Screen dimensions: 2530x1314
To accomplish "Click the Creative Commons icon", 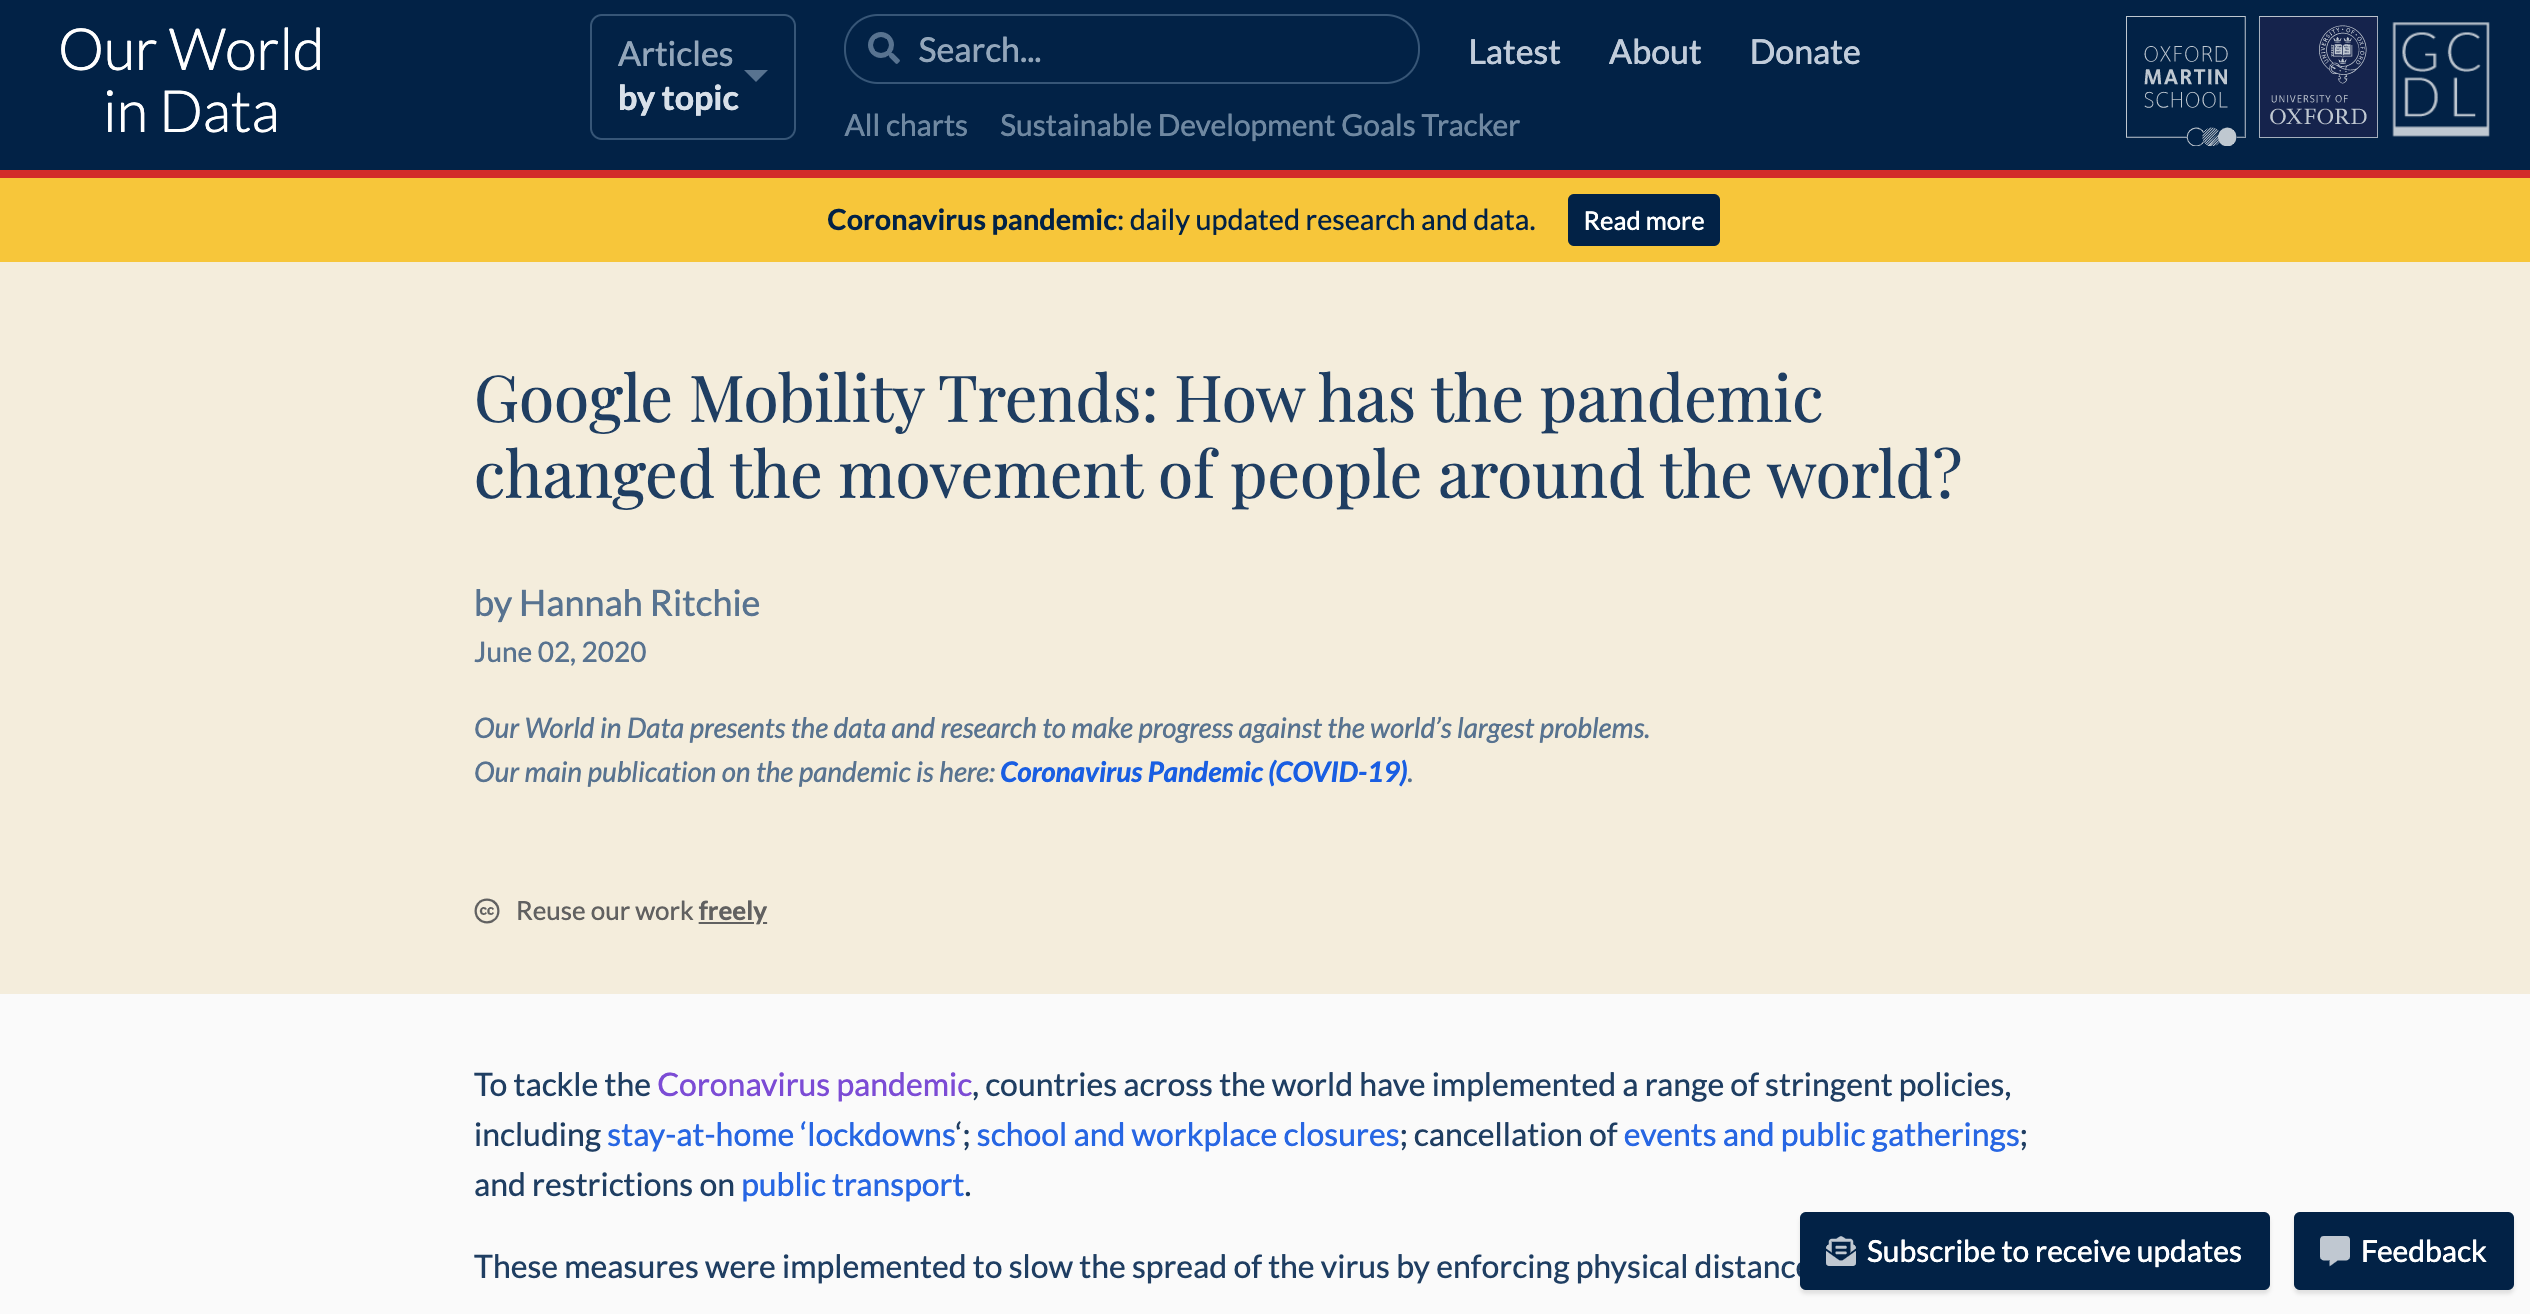I will coord(487,911).
